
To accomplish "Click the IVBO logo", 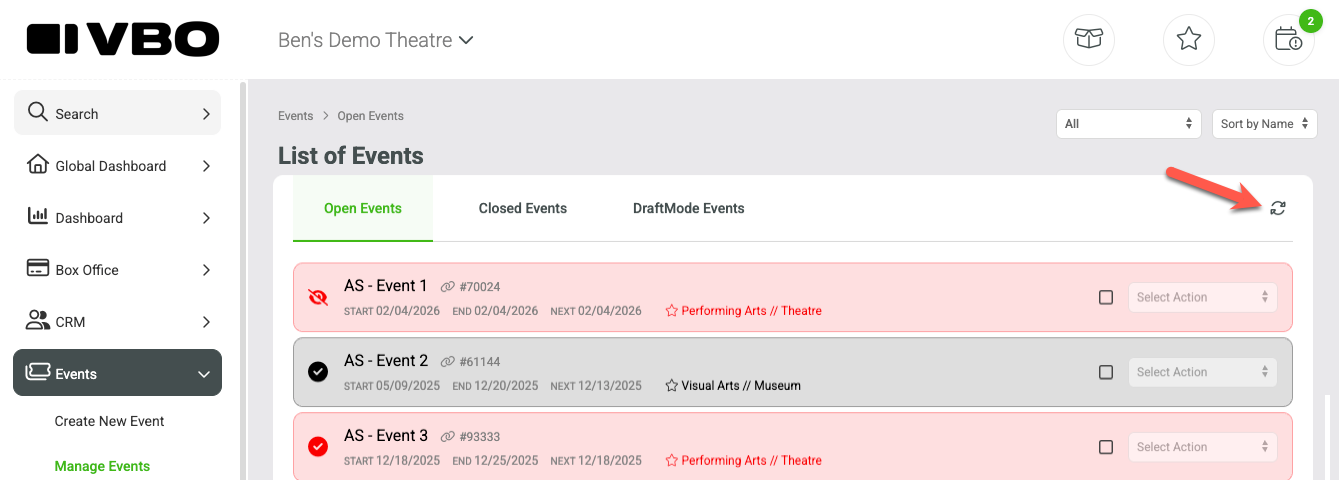I will coord(123,40).
